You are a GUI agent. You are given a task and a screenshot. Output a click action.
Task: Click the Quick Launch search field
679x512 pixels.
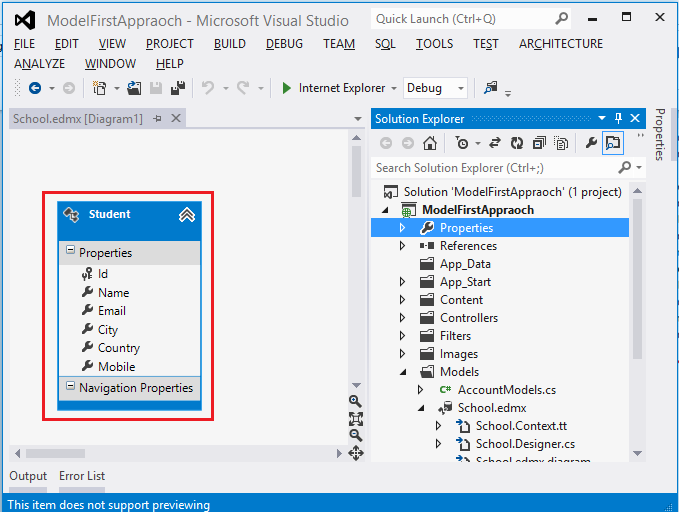click(x=462, y=19)
